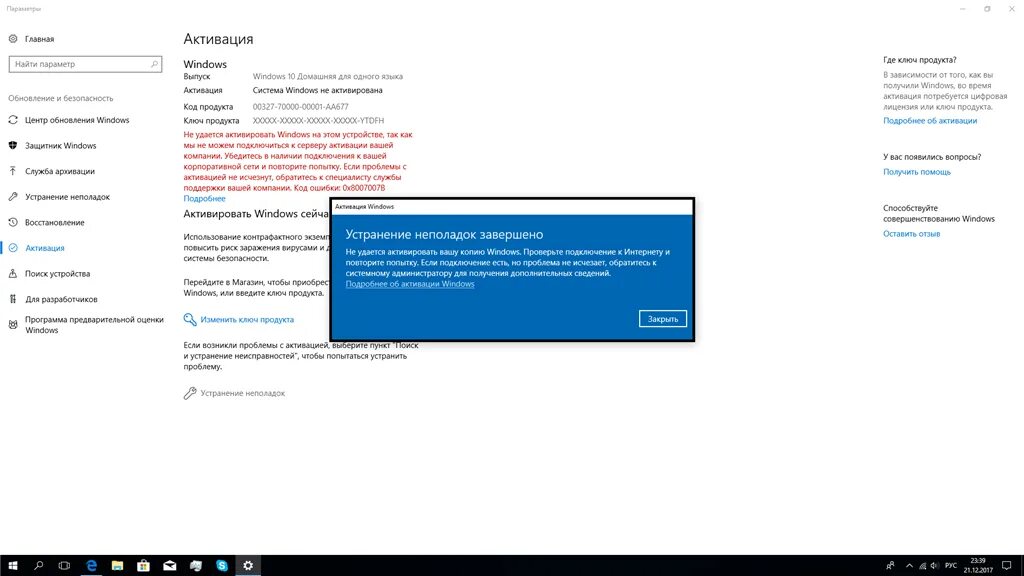Screen dimensions: 1024x576
Task: Launch Microsoft Edge from taskbar
Action: tap(91, 566)
